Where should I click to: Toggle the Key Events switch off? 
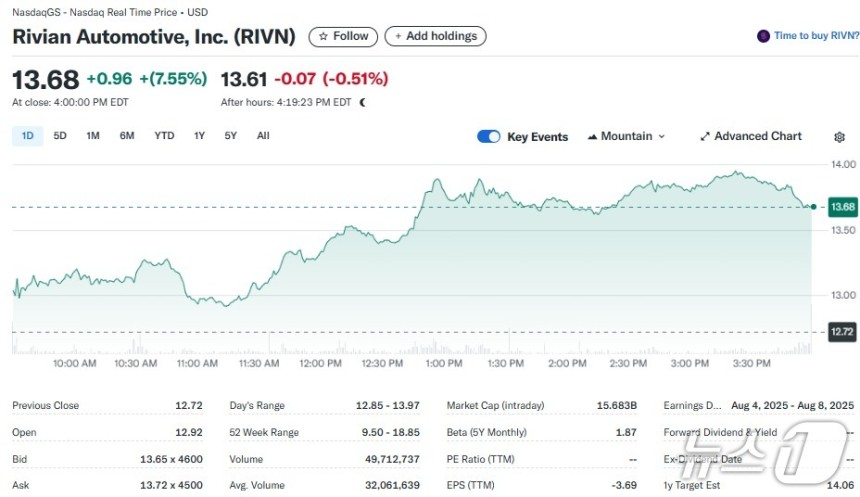489,137
